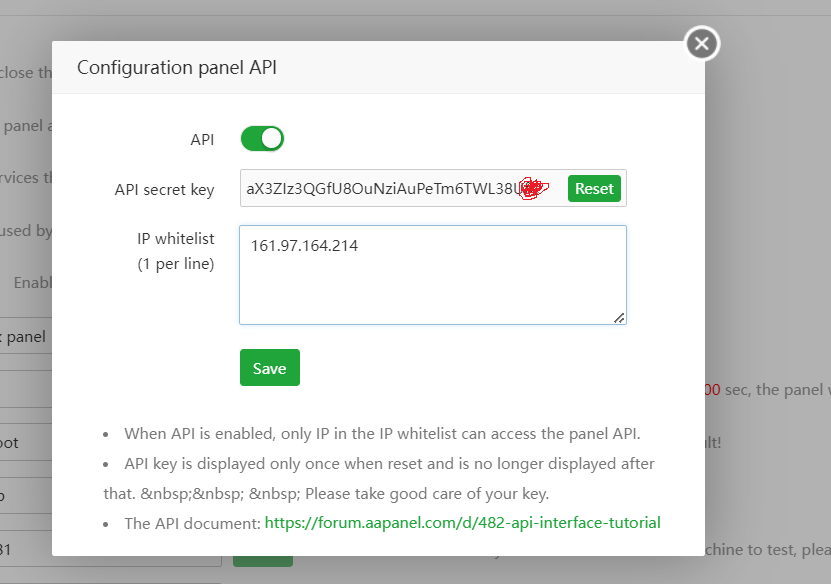Click the note about API key displayed once
Image resolution: width=831 pixels, height=584 pixels.
tap(390, 464)
